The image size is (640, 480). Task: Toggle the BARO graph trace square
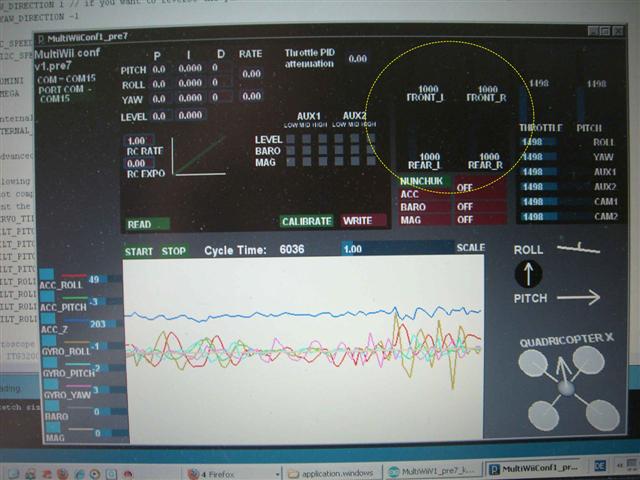tap(52, 406)
